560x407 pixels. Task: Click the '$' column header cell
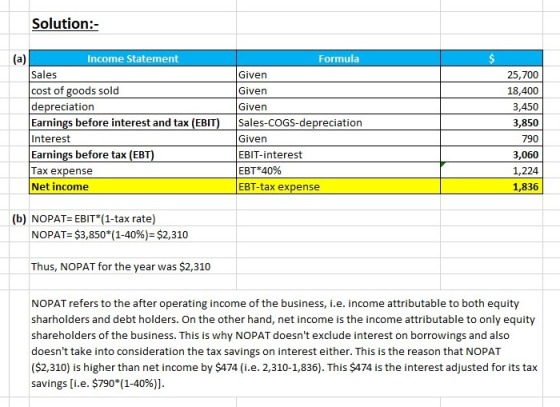pos(491,59)
